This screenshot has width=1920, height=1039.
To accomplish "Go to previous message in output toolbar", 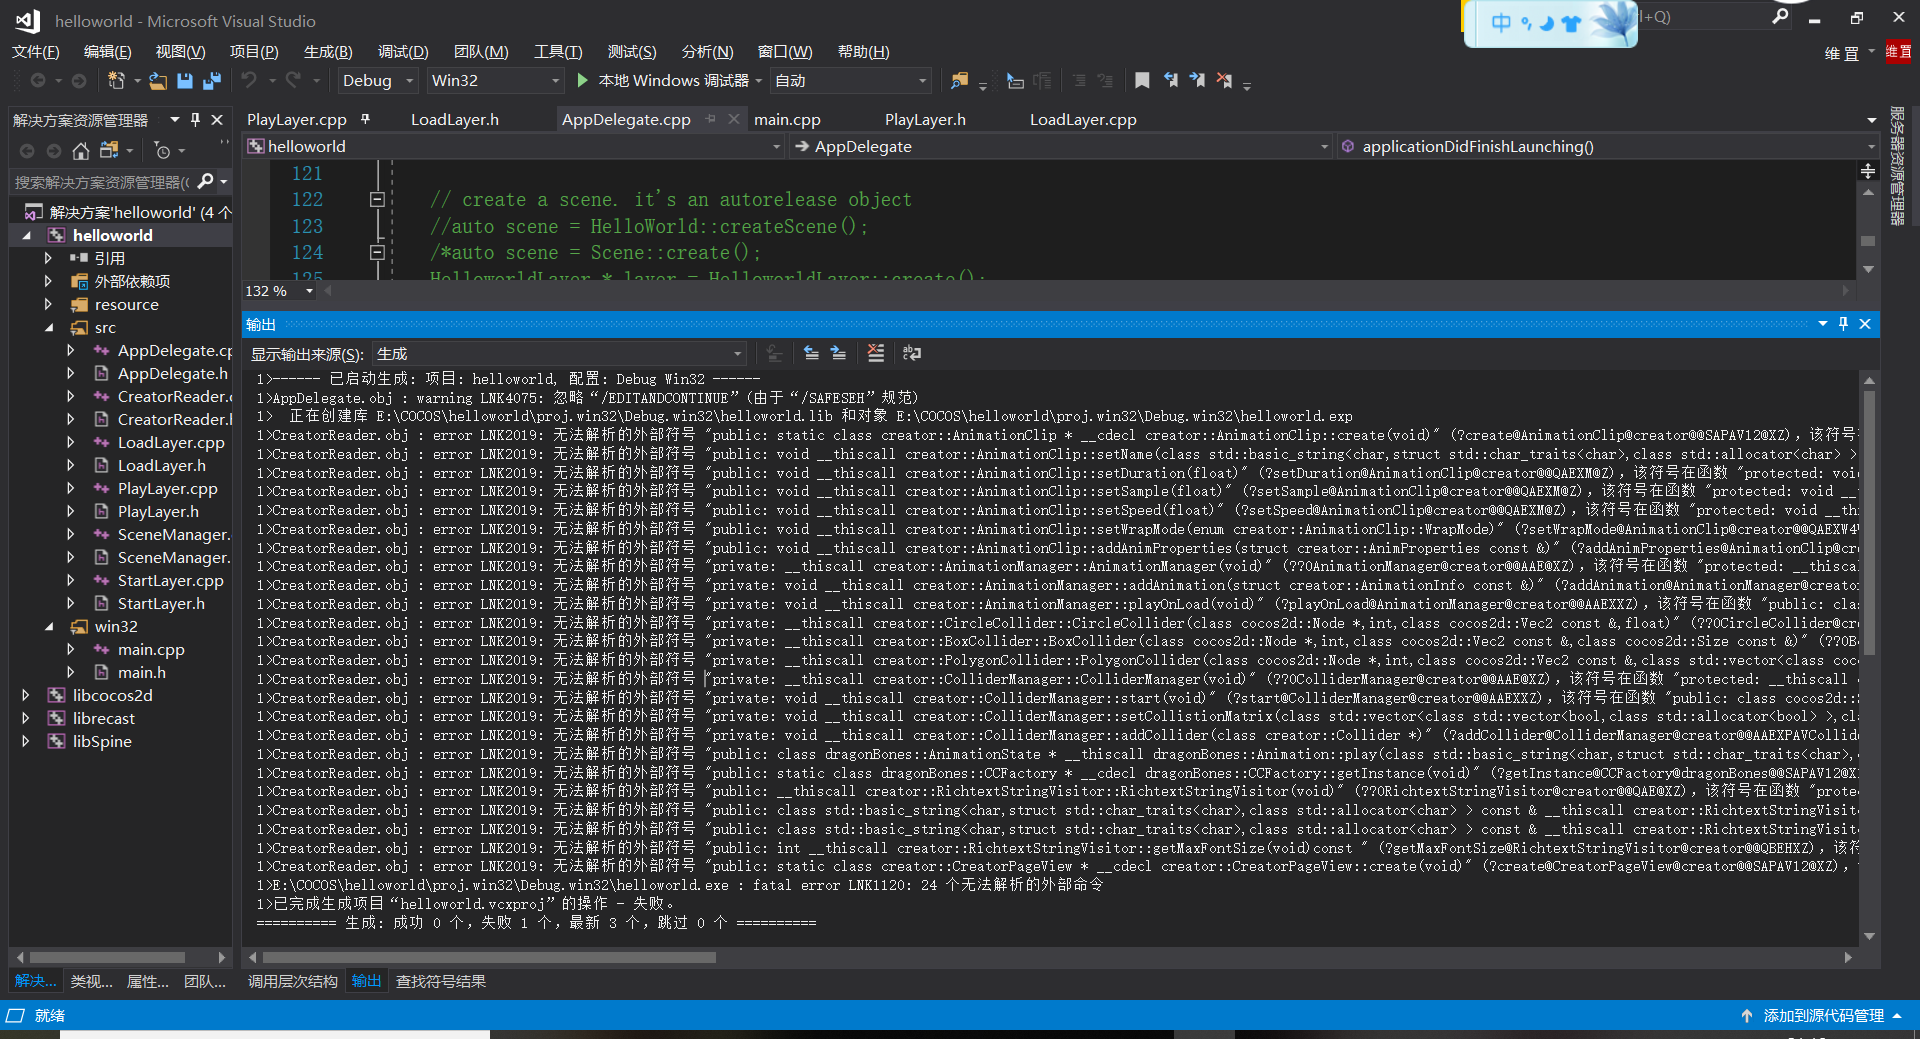I will click(x=811, y=353).
